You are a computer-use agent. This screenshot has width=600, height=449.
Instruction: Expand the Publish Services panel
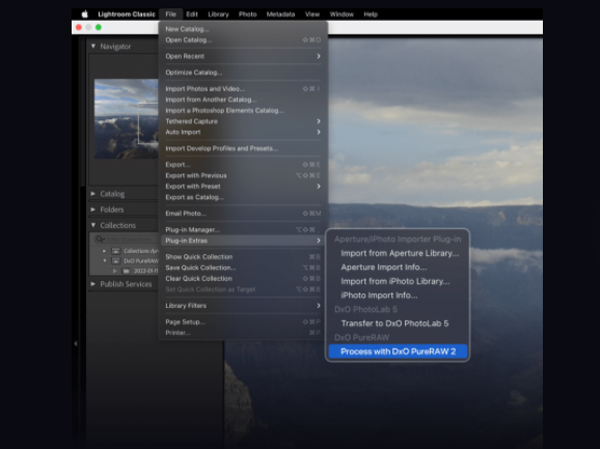coord(93,284)
